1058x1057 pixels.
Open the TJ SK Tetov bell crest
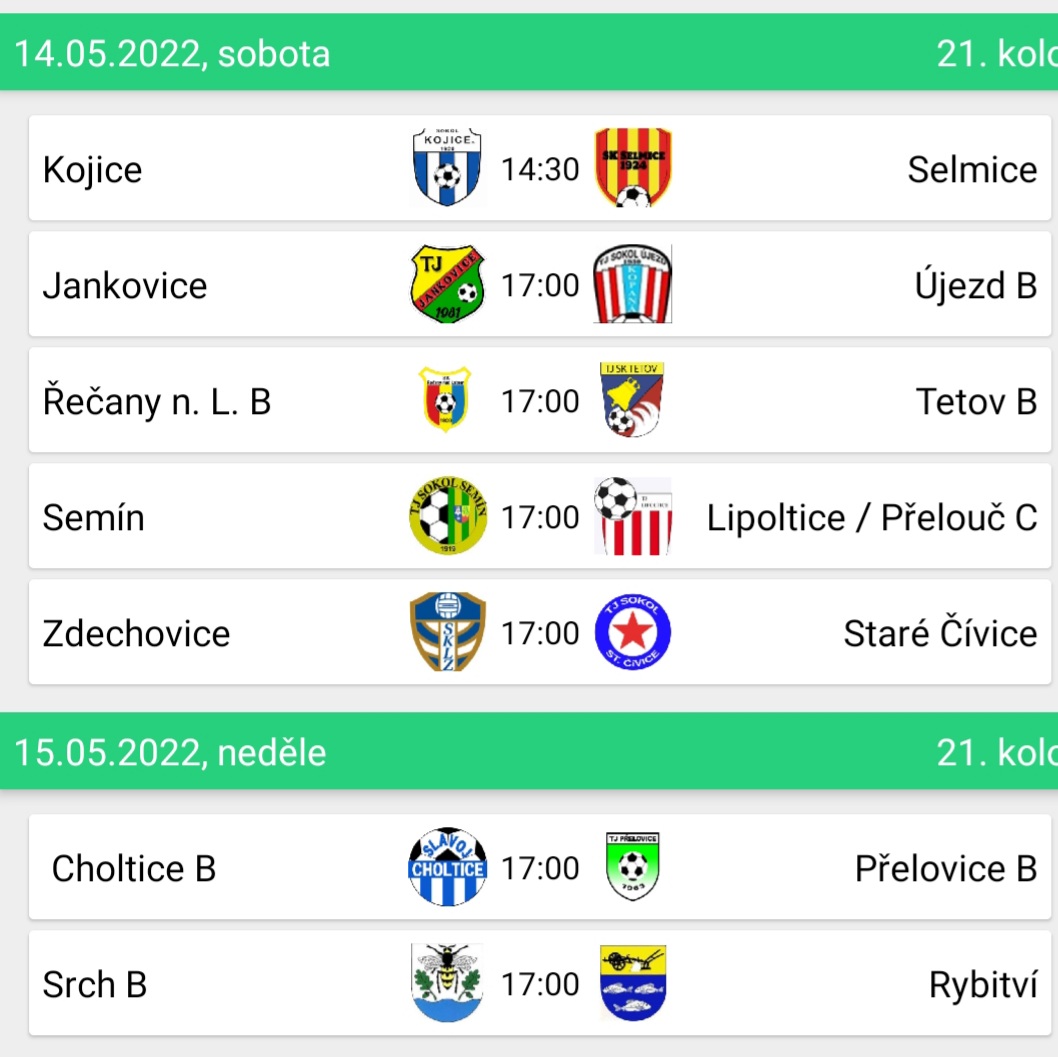(632, 399)
